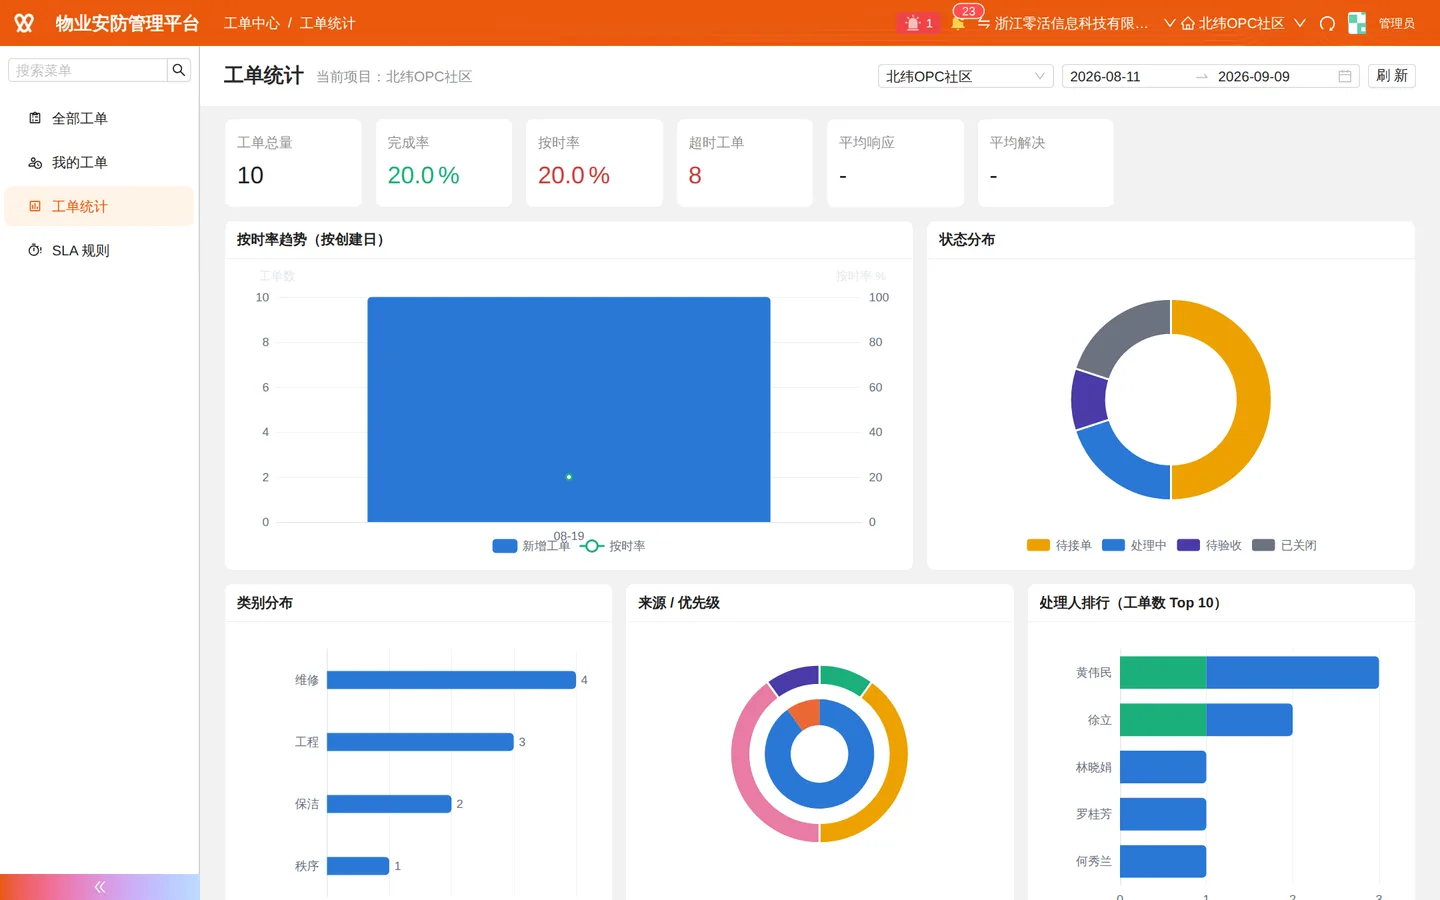Viewport: 1440px width, 900px height.
Task: Click the 完成率 20.0% stat card
Action: [x=444, y=163]
